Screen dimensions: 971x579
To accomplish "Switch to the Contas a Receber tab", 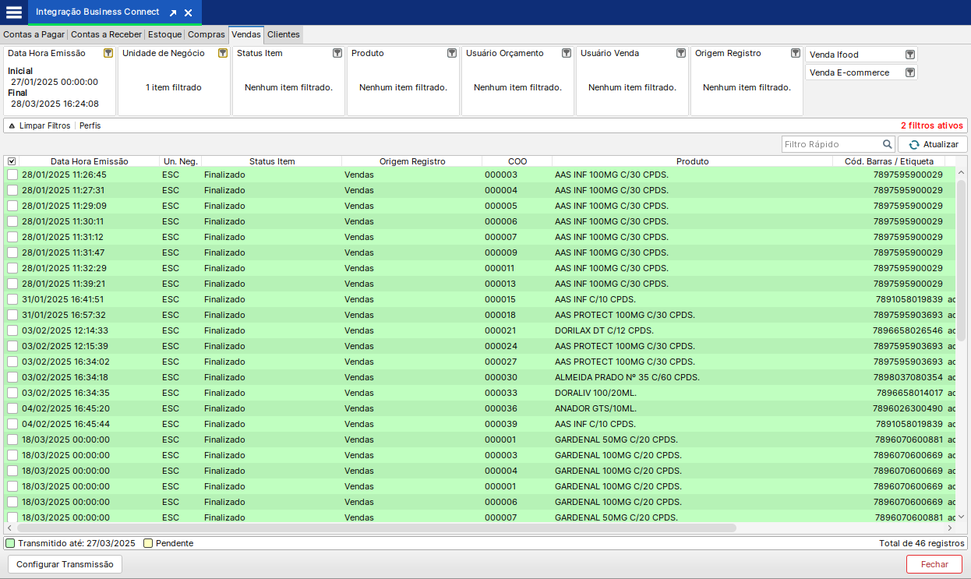I will click(106, 35).
